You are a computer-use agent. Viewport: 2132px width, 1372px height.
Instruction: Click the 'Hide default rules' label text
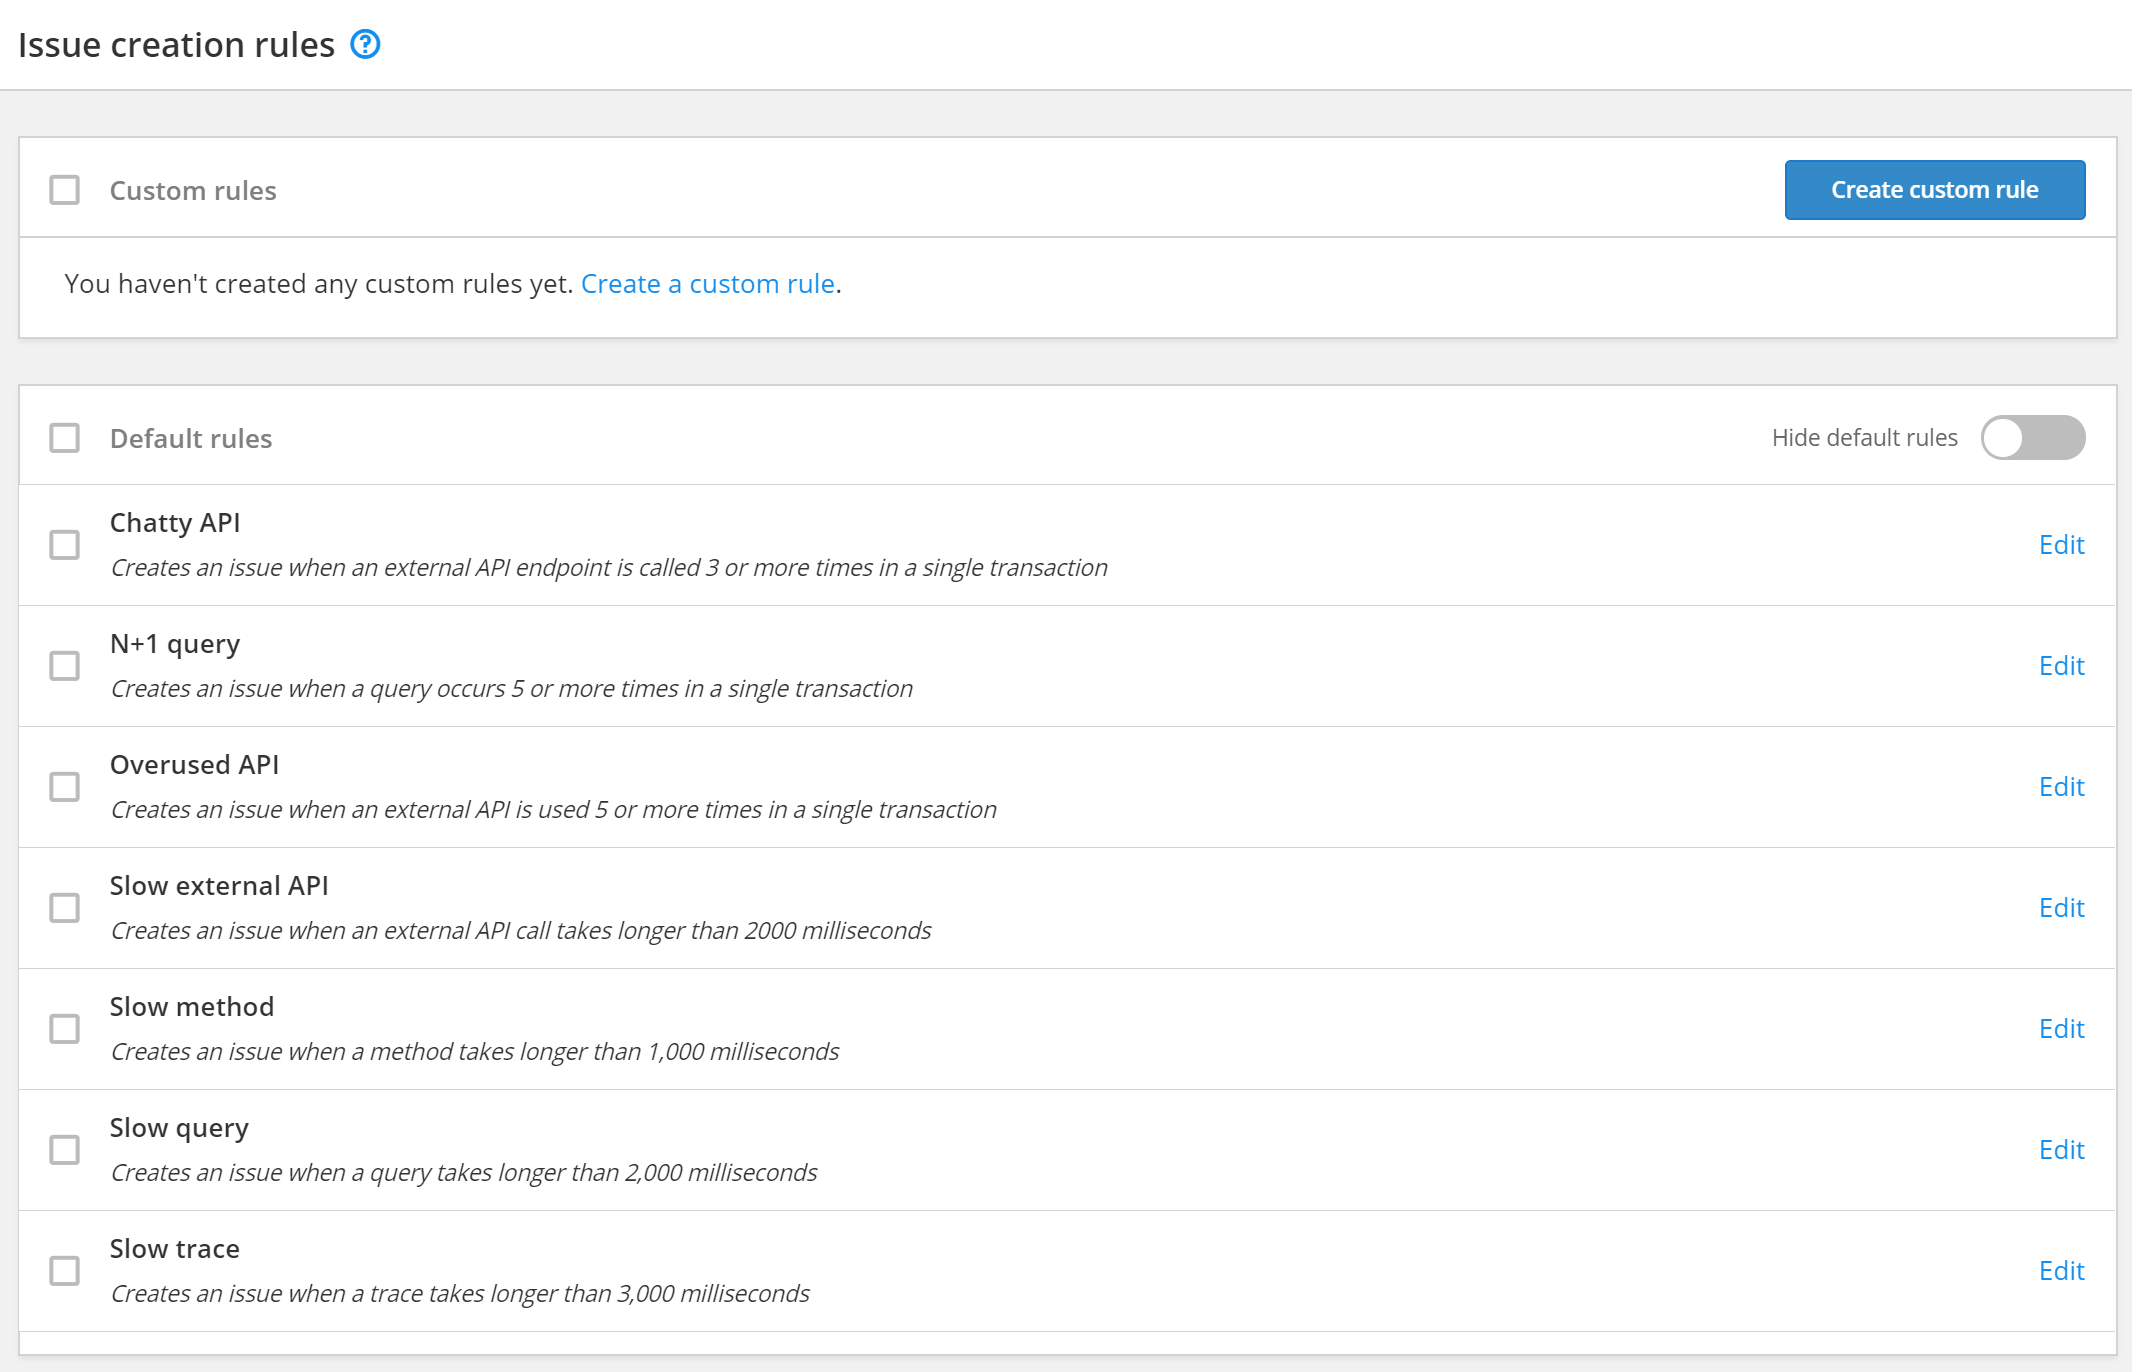[1864, 438]
